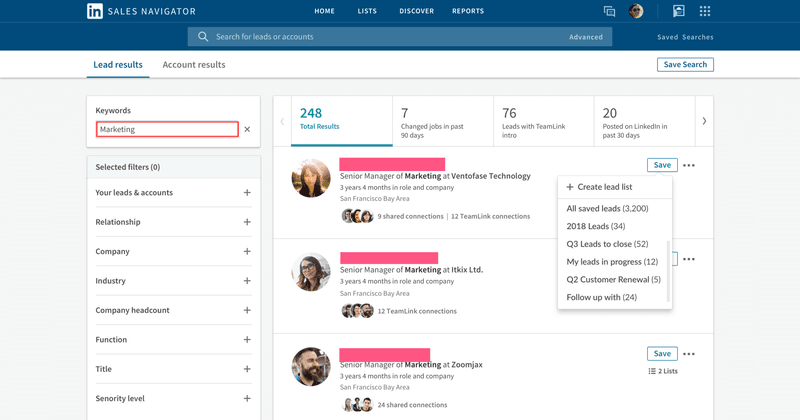Switch to Account results tab

194,65
